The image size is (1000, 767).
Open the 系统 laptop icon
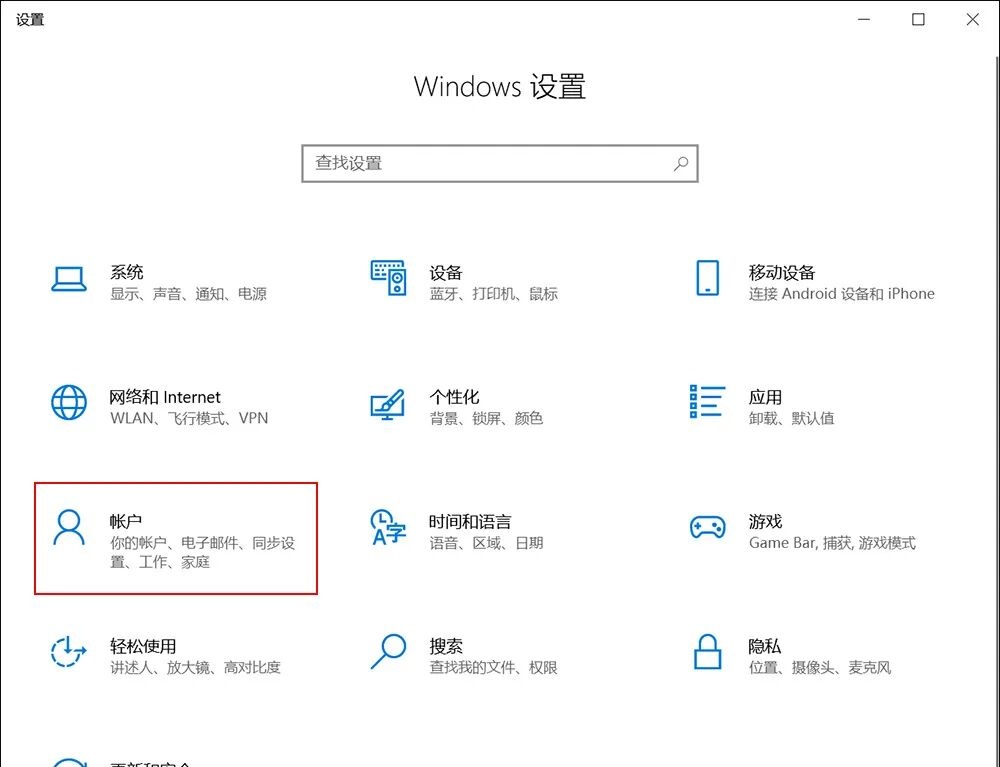(69, 279)
